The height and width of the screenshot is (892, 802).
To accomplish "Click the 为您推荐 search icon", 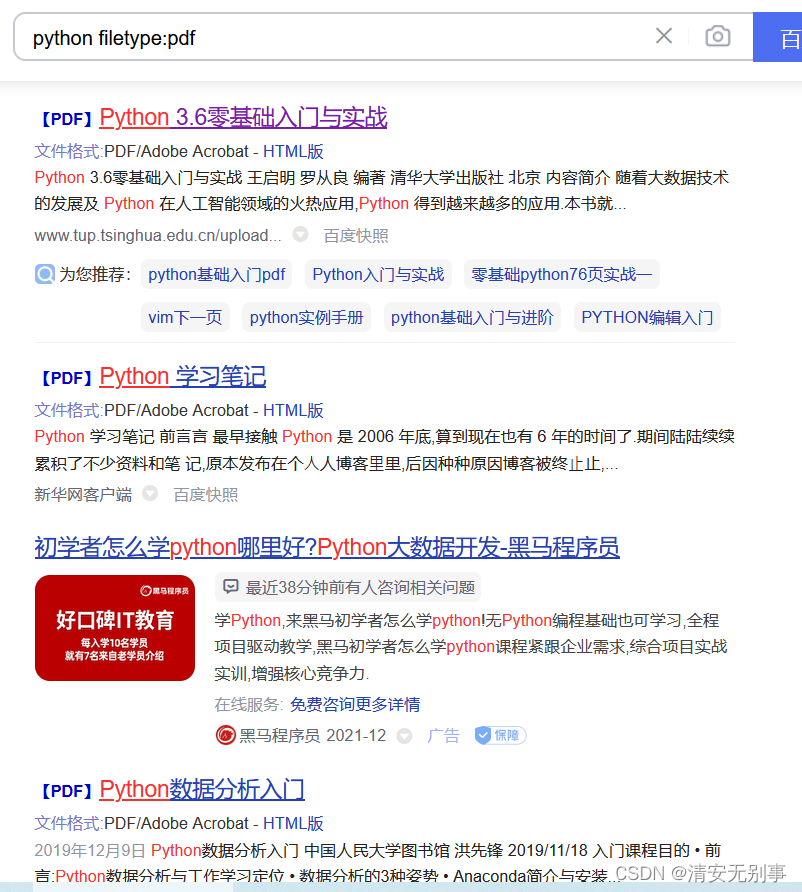I will point(44,274).
